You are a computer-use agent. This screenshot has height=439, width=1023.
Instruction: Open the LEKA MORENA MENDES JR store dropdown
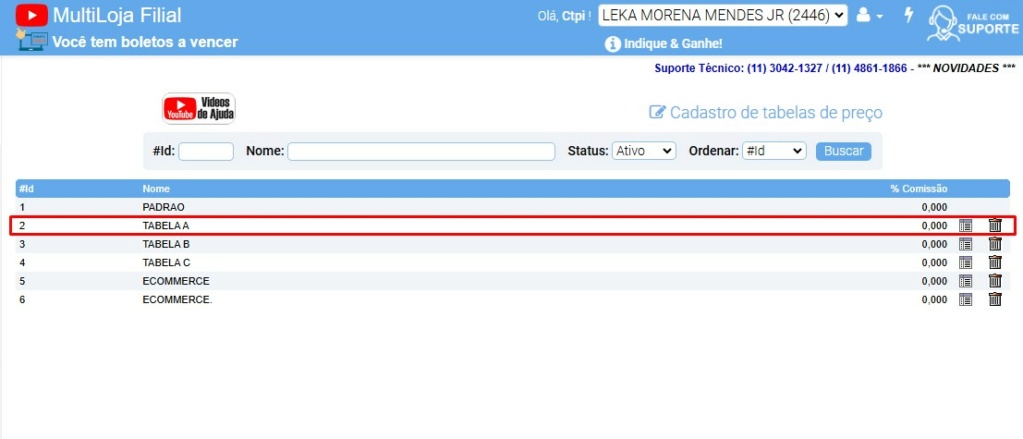click(x=723, y=15)
